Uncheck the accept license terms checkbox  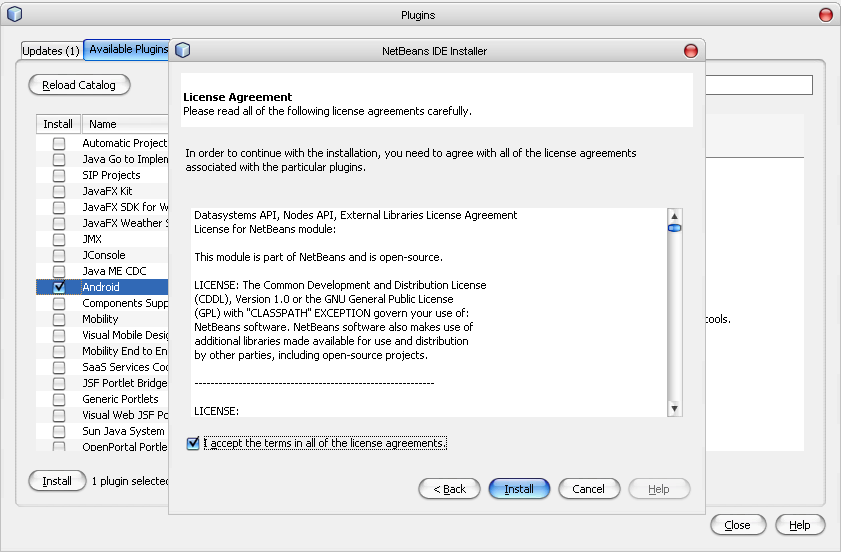(193, 443)
